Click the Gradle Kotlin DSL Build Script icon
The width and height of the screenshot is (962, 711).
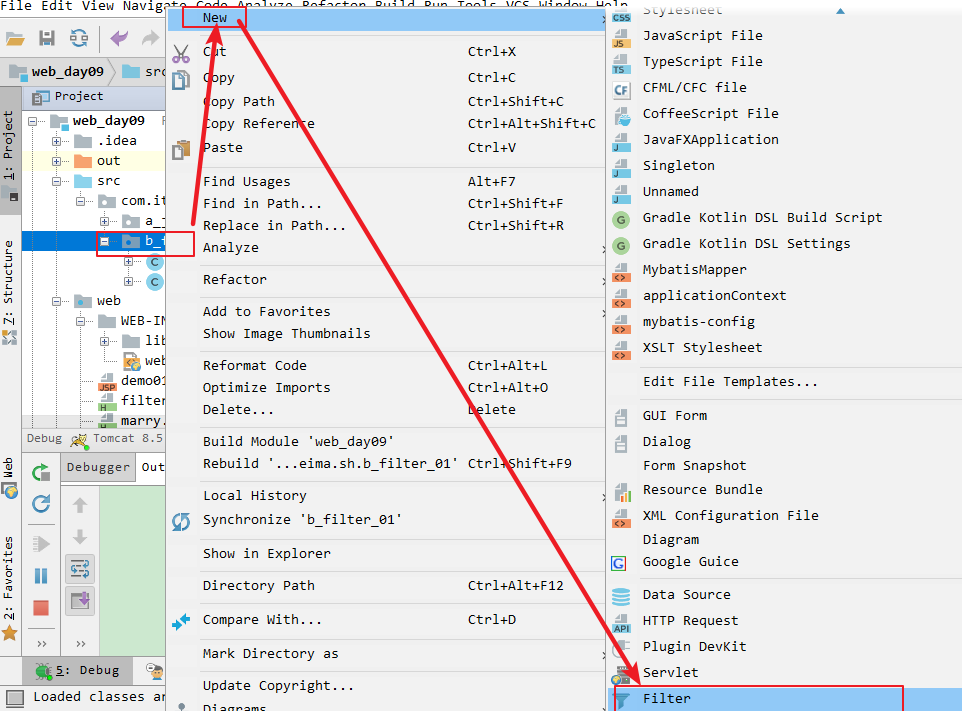click(x=621, y=220)
